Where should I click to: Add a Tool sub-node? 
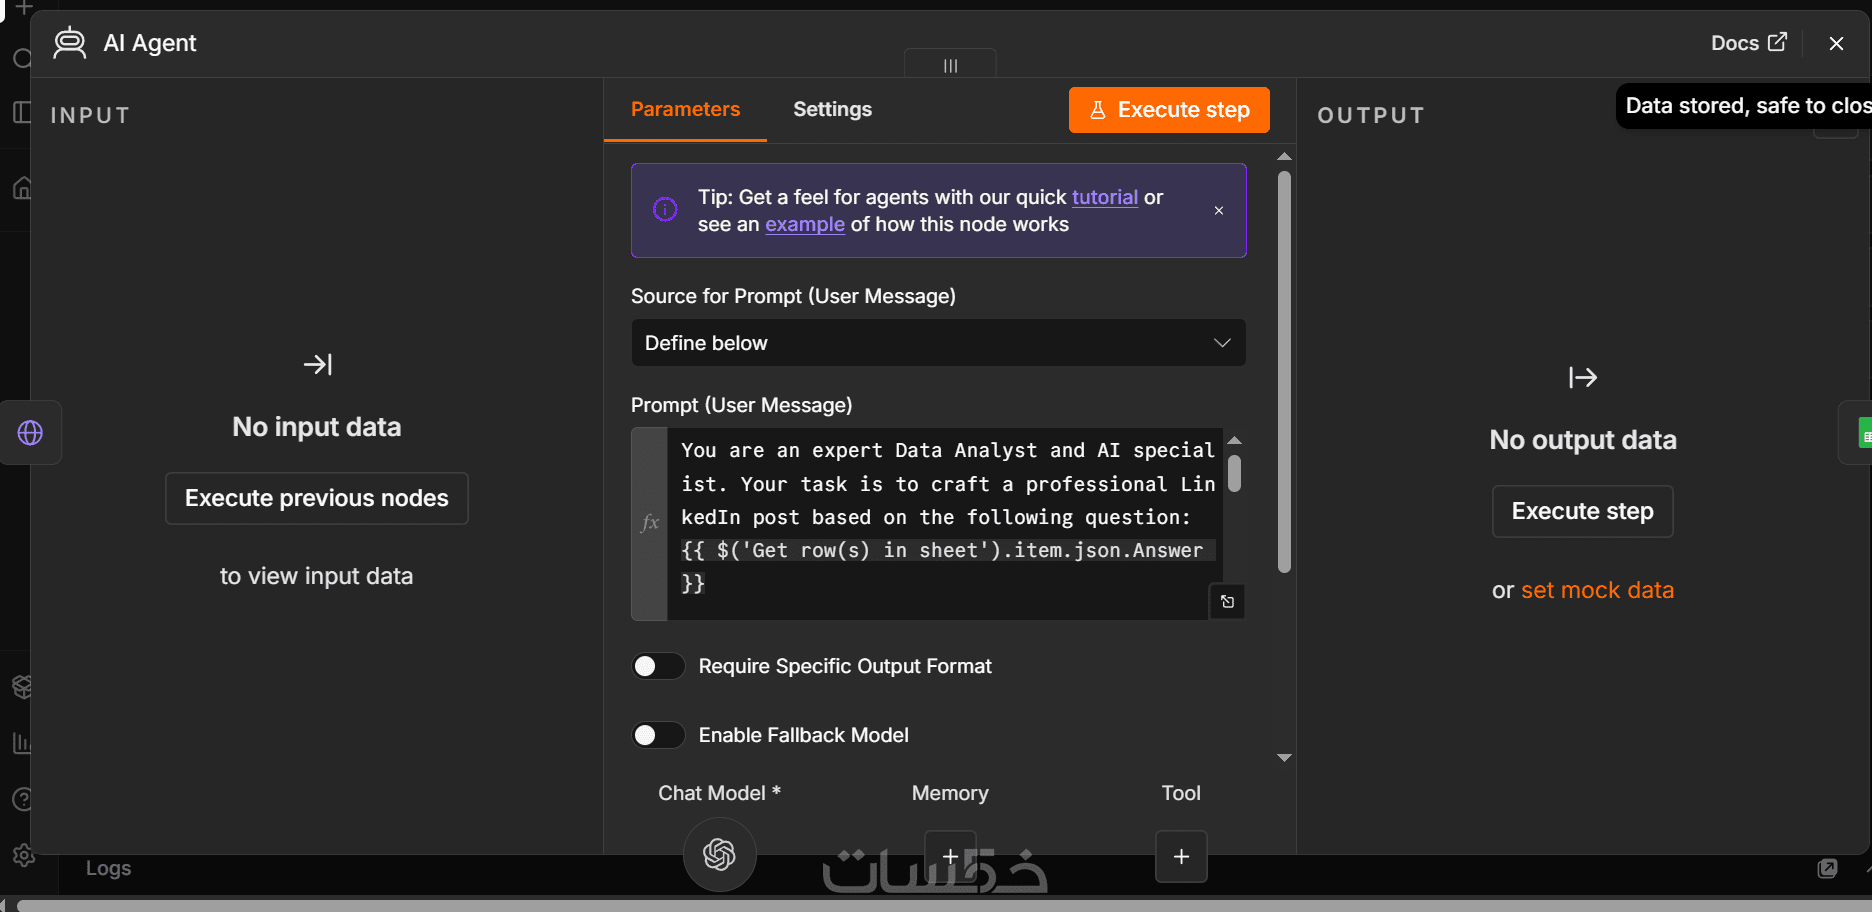point(1181,856)
